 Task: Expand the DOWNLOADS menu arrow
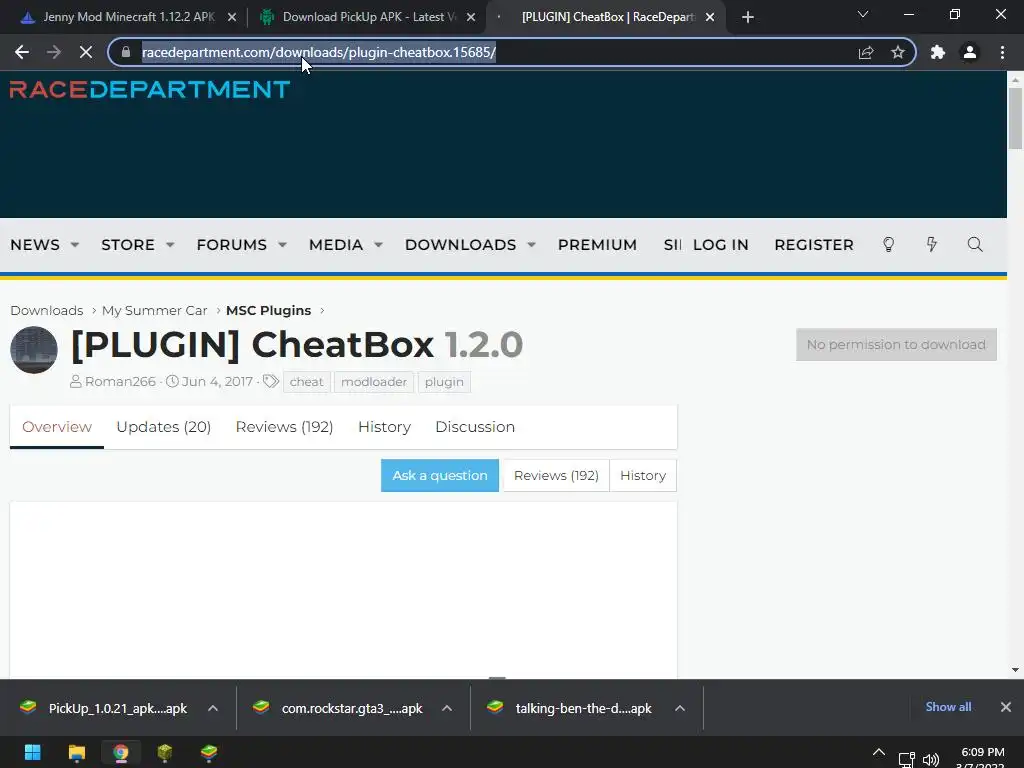[532, 245]
